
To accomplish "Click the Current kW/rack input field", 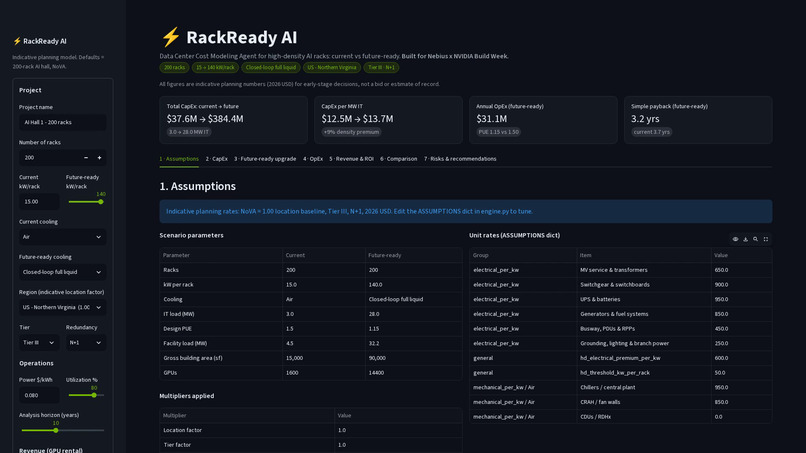I will pyautogui.click(x=39, y=202).
